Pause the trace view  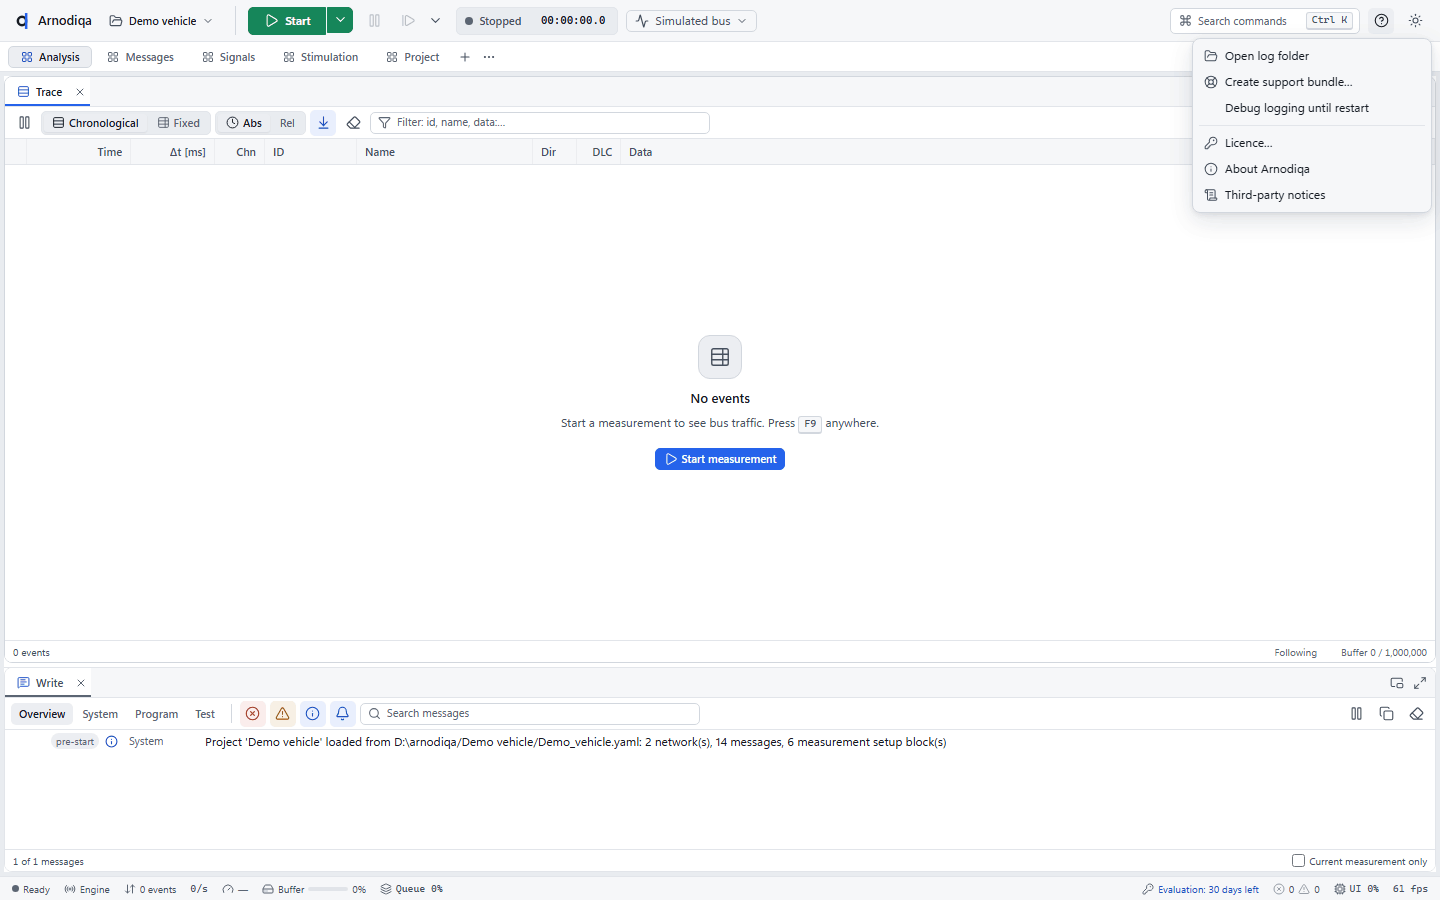[24, 123]
